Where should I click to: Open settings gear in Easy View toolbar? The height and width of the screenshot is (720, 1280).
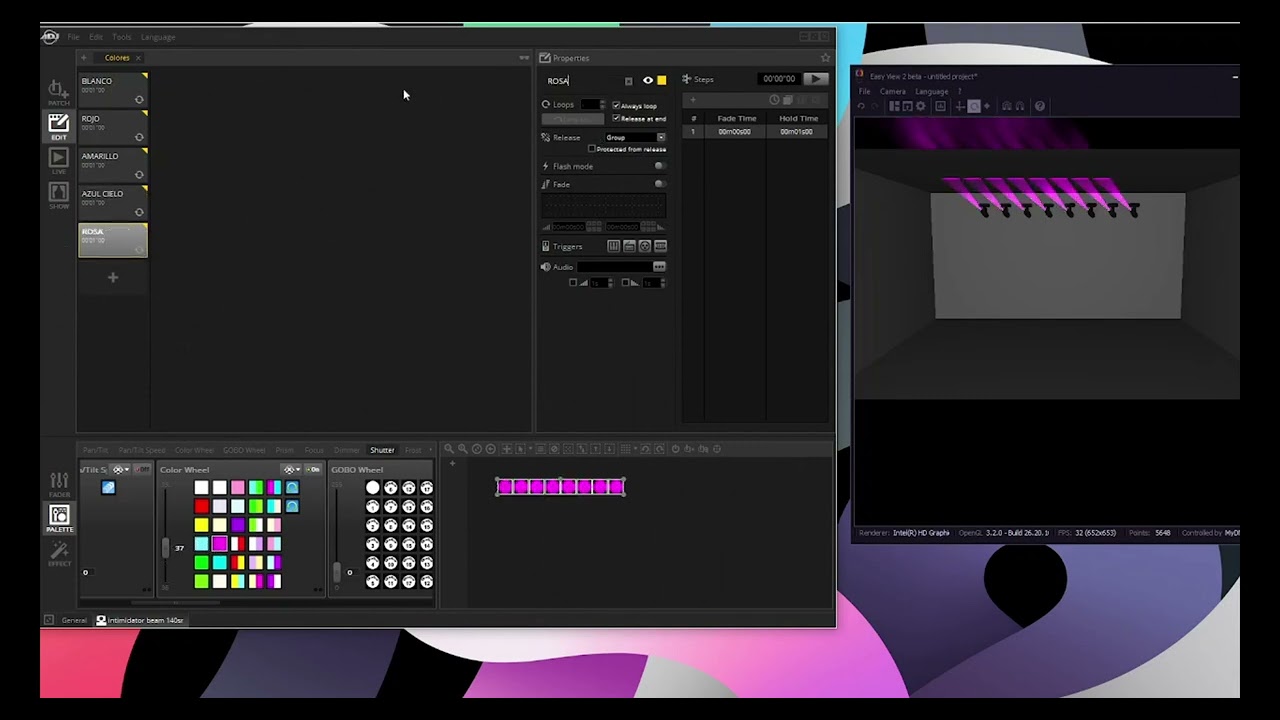pos(921,106)
